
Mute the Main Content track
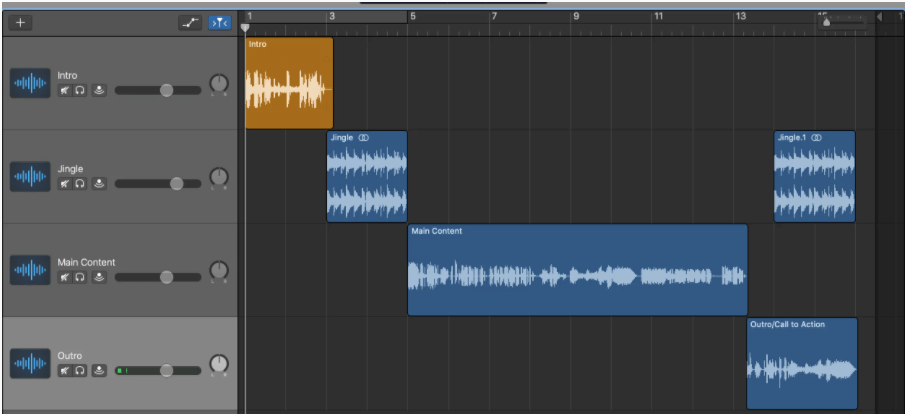pos(64,277)
